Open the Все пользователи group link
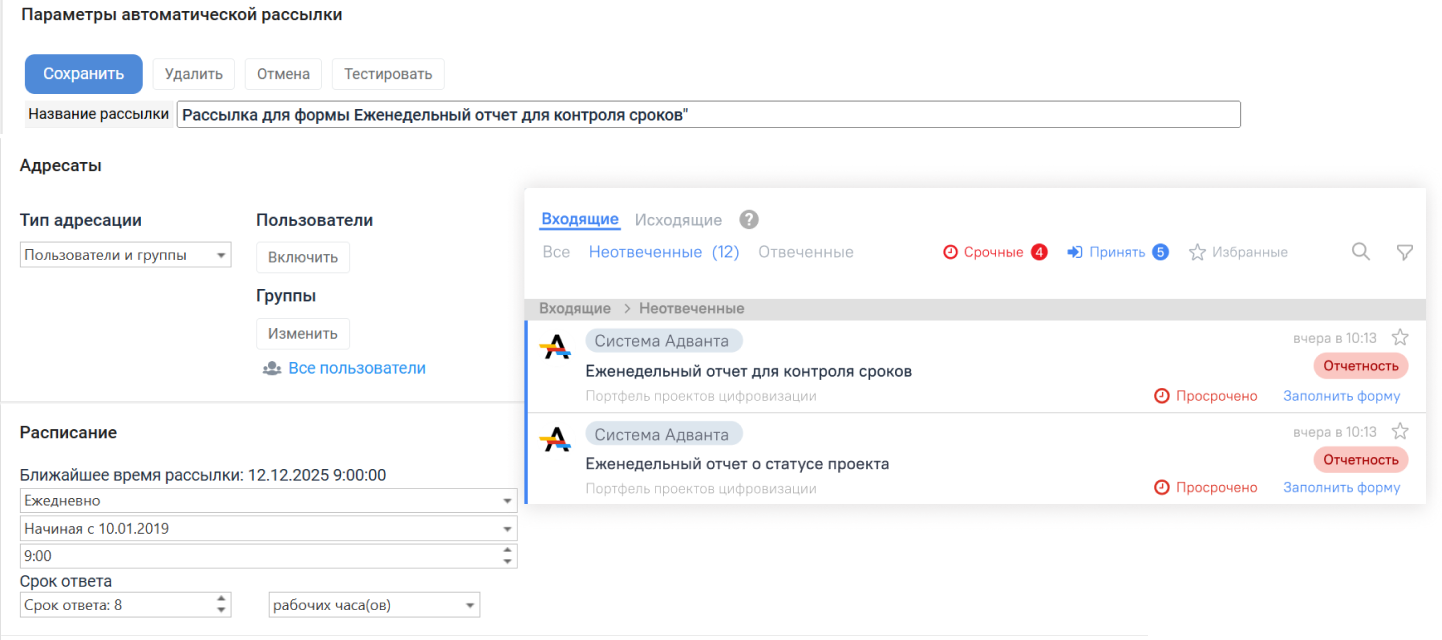 pyautogui.click(x=356, y=368)
